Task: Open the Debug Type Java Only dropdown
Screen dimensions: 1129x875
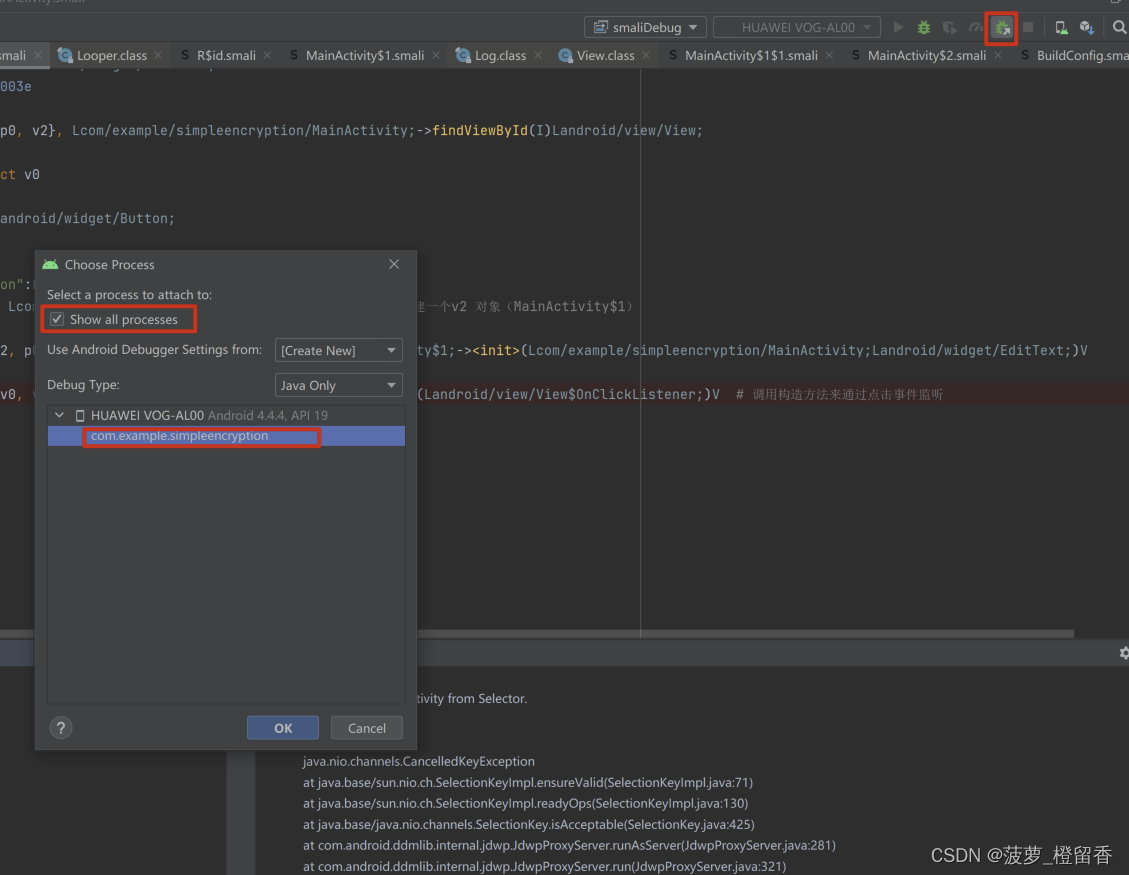Action: [x=338, y=385]
